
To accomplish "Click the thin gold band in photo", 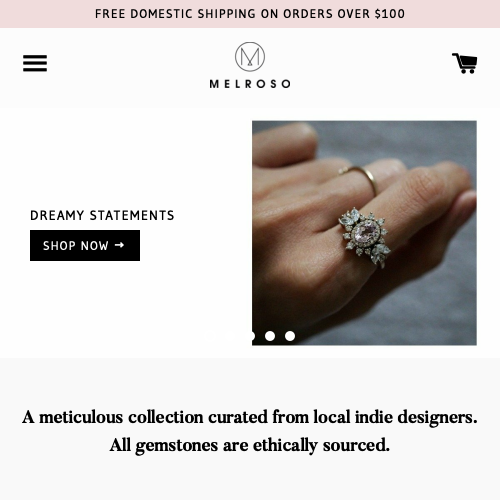I will [360, 178].
